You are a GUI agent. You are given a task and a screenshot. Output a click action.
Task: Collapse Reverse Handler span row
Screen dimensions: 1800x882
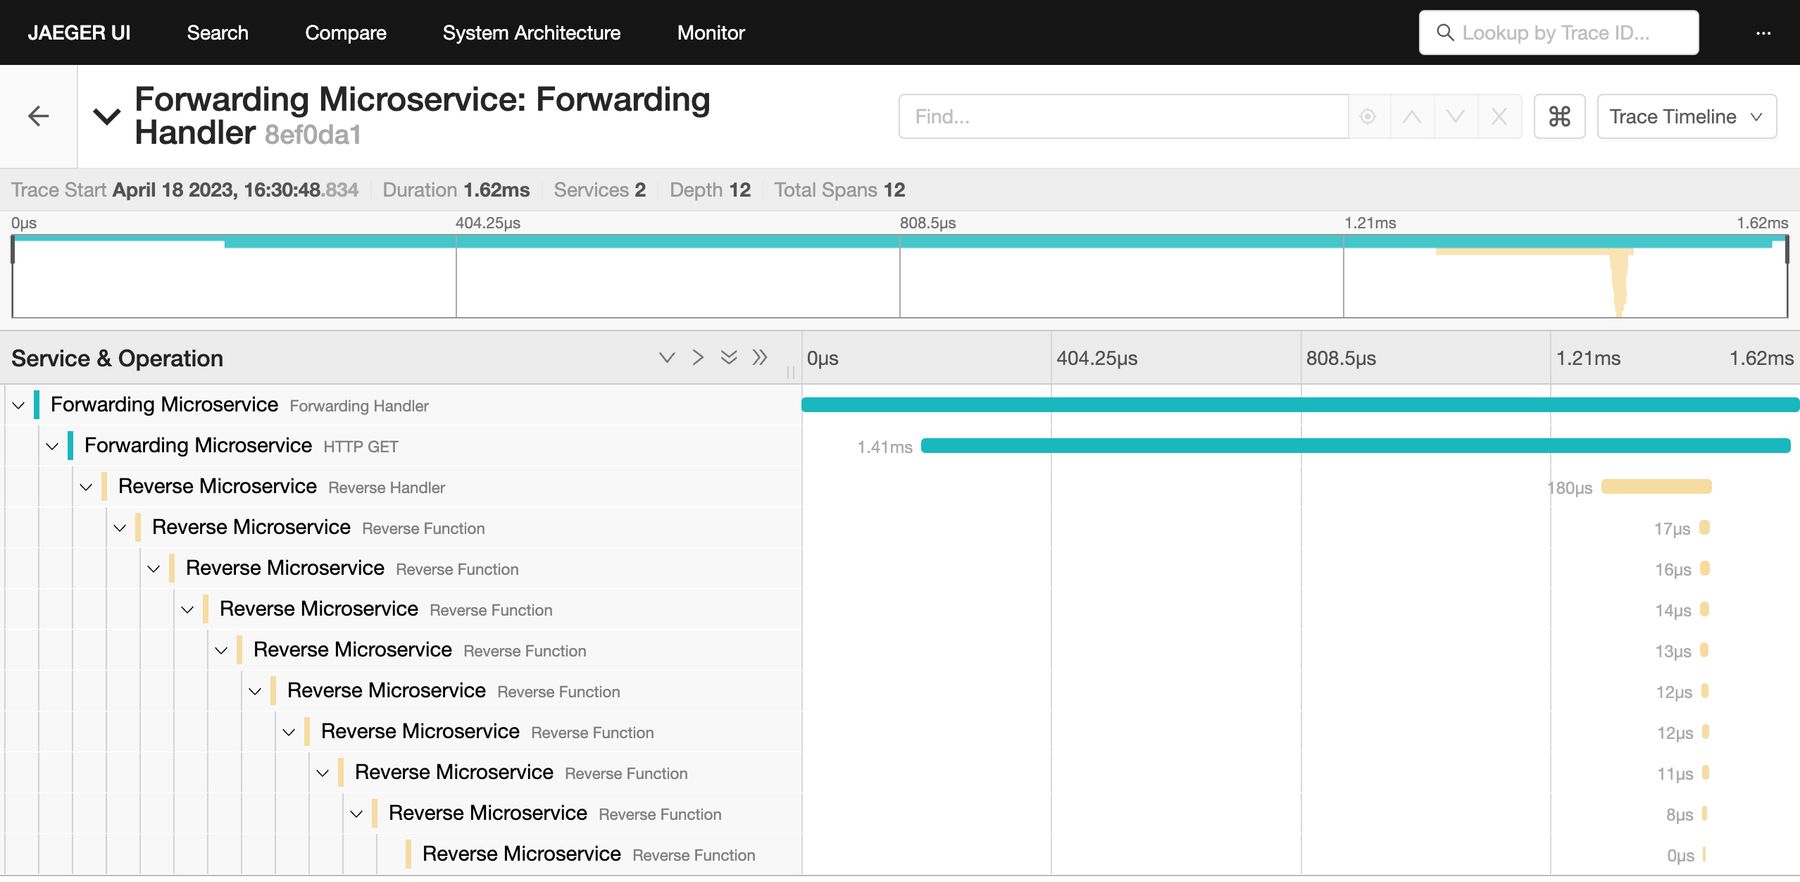[86, 487]
